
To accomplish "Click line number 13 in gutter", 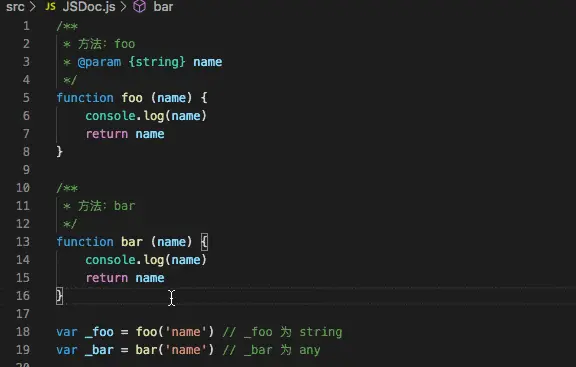I will 23,242.
